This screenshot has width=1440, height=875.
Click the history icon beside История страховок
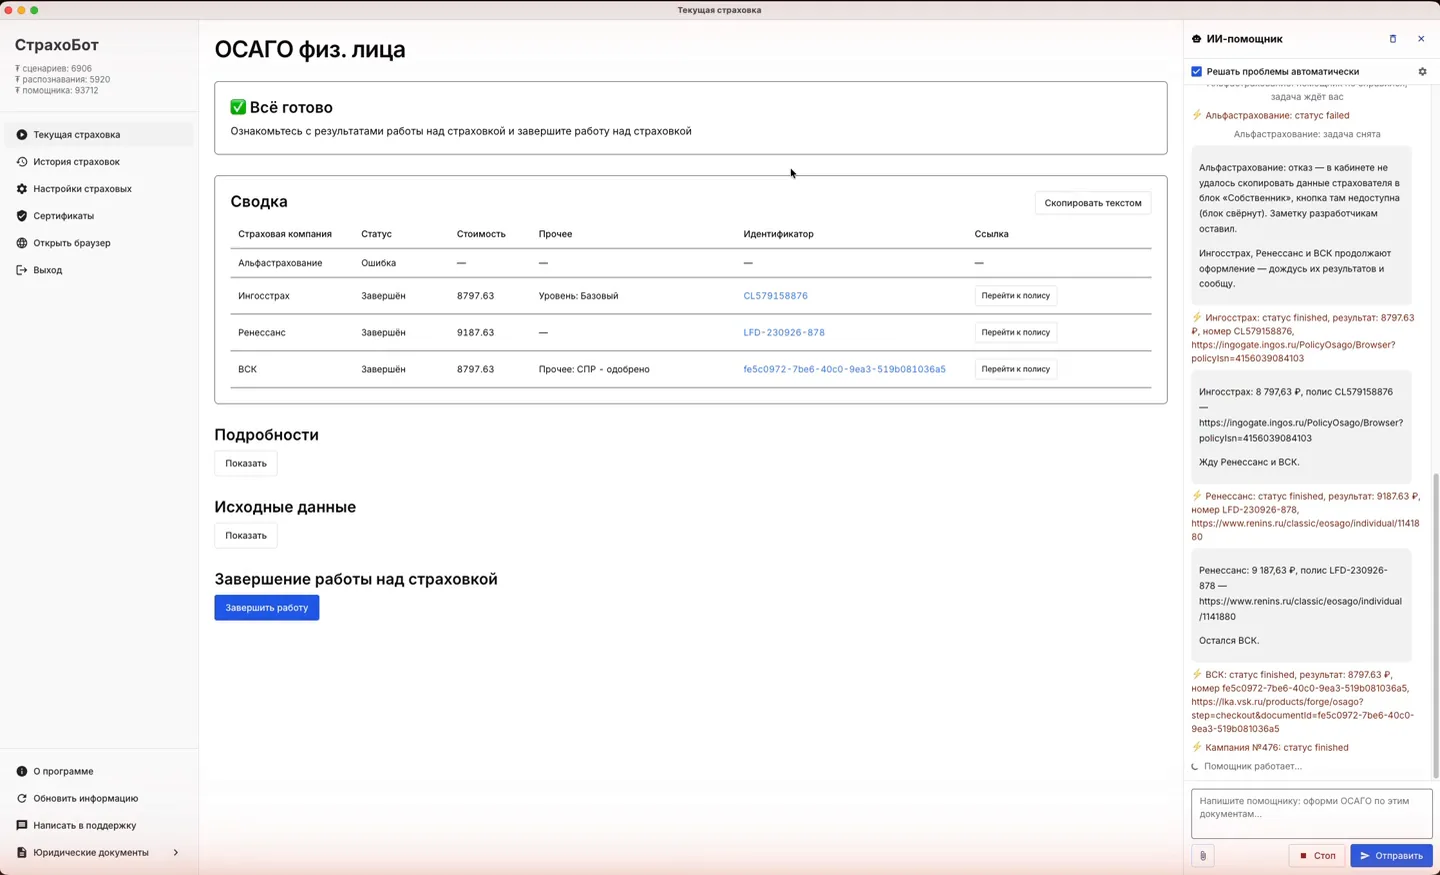pyautogui.click(x=22, y=162)
